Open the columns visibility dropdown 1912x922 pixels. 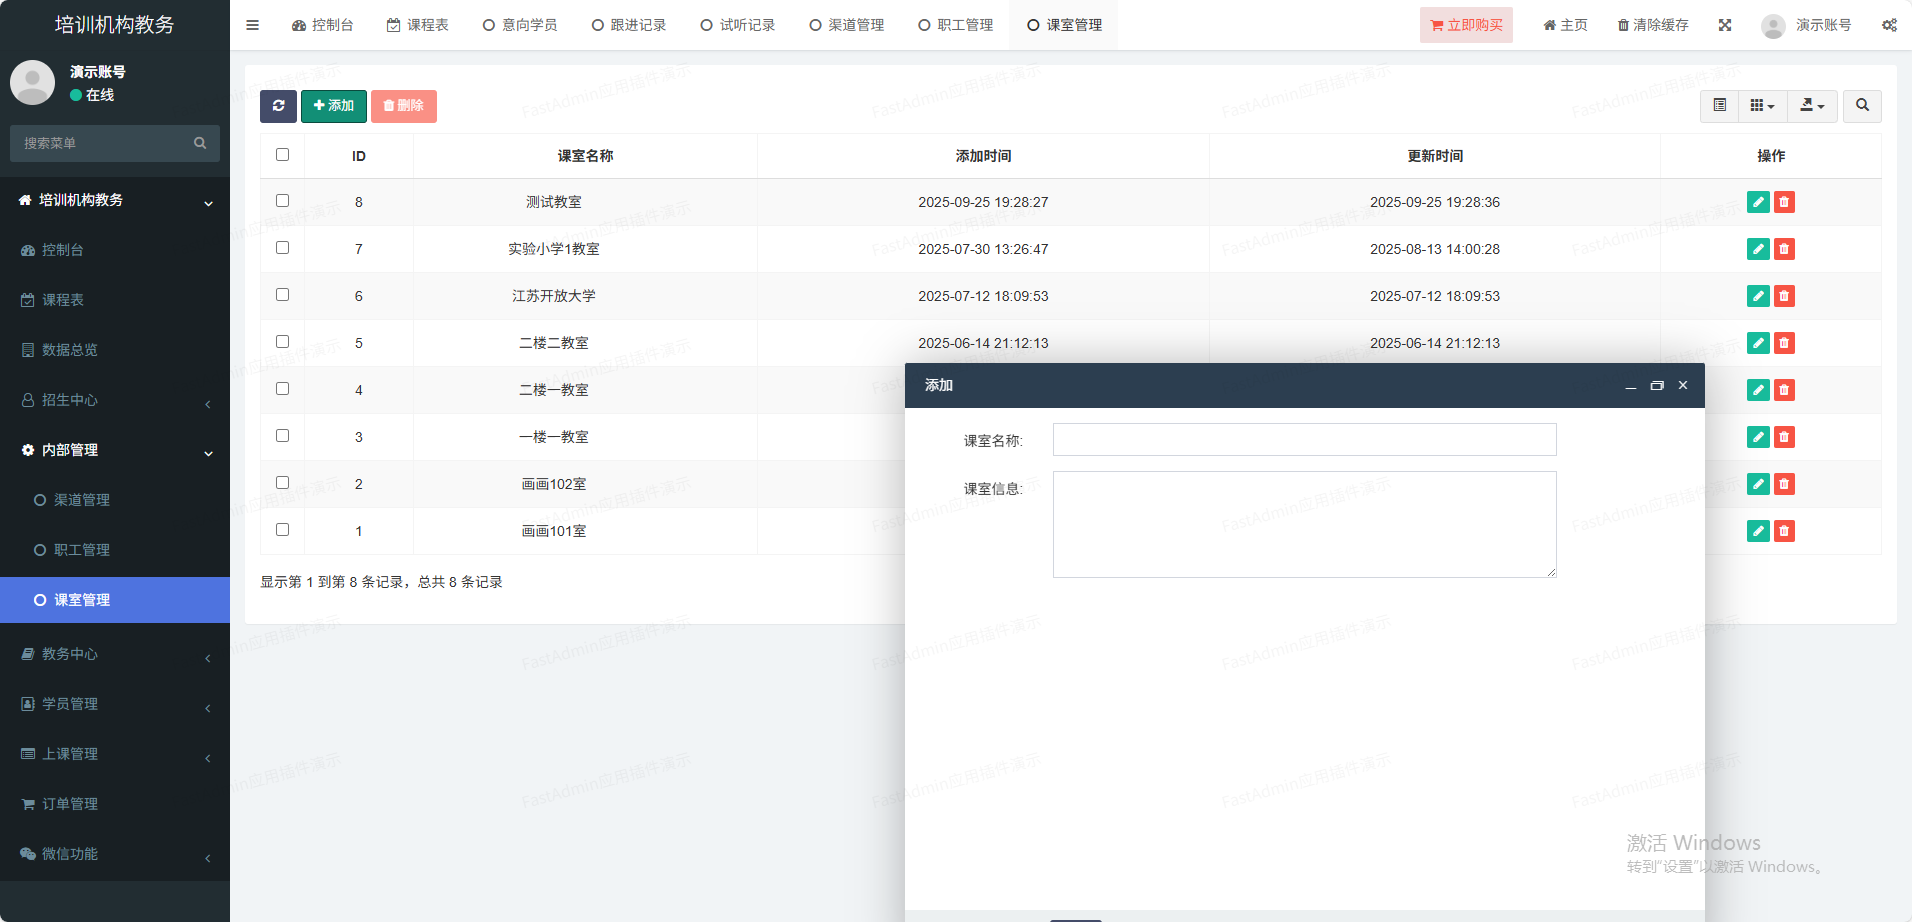(1762, 106)
